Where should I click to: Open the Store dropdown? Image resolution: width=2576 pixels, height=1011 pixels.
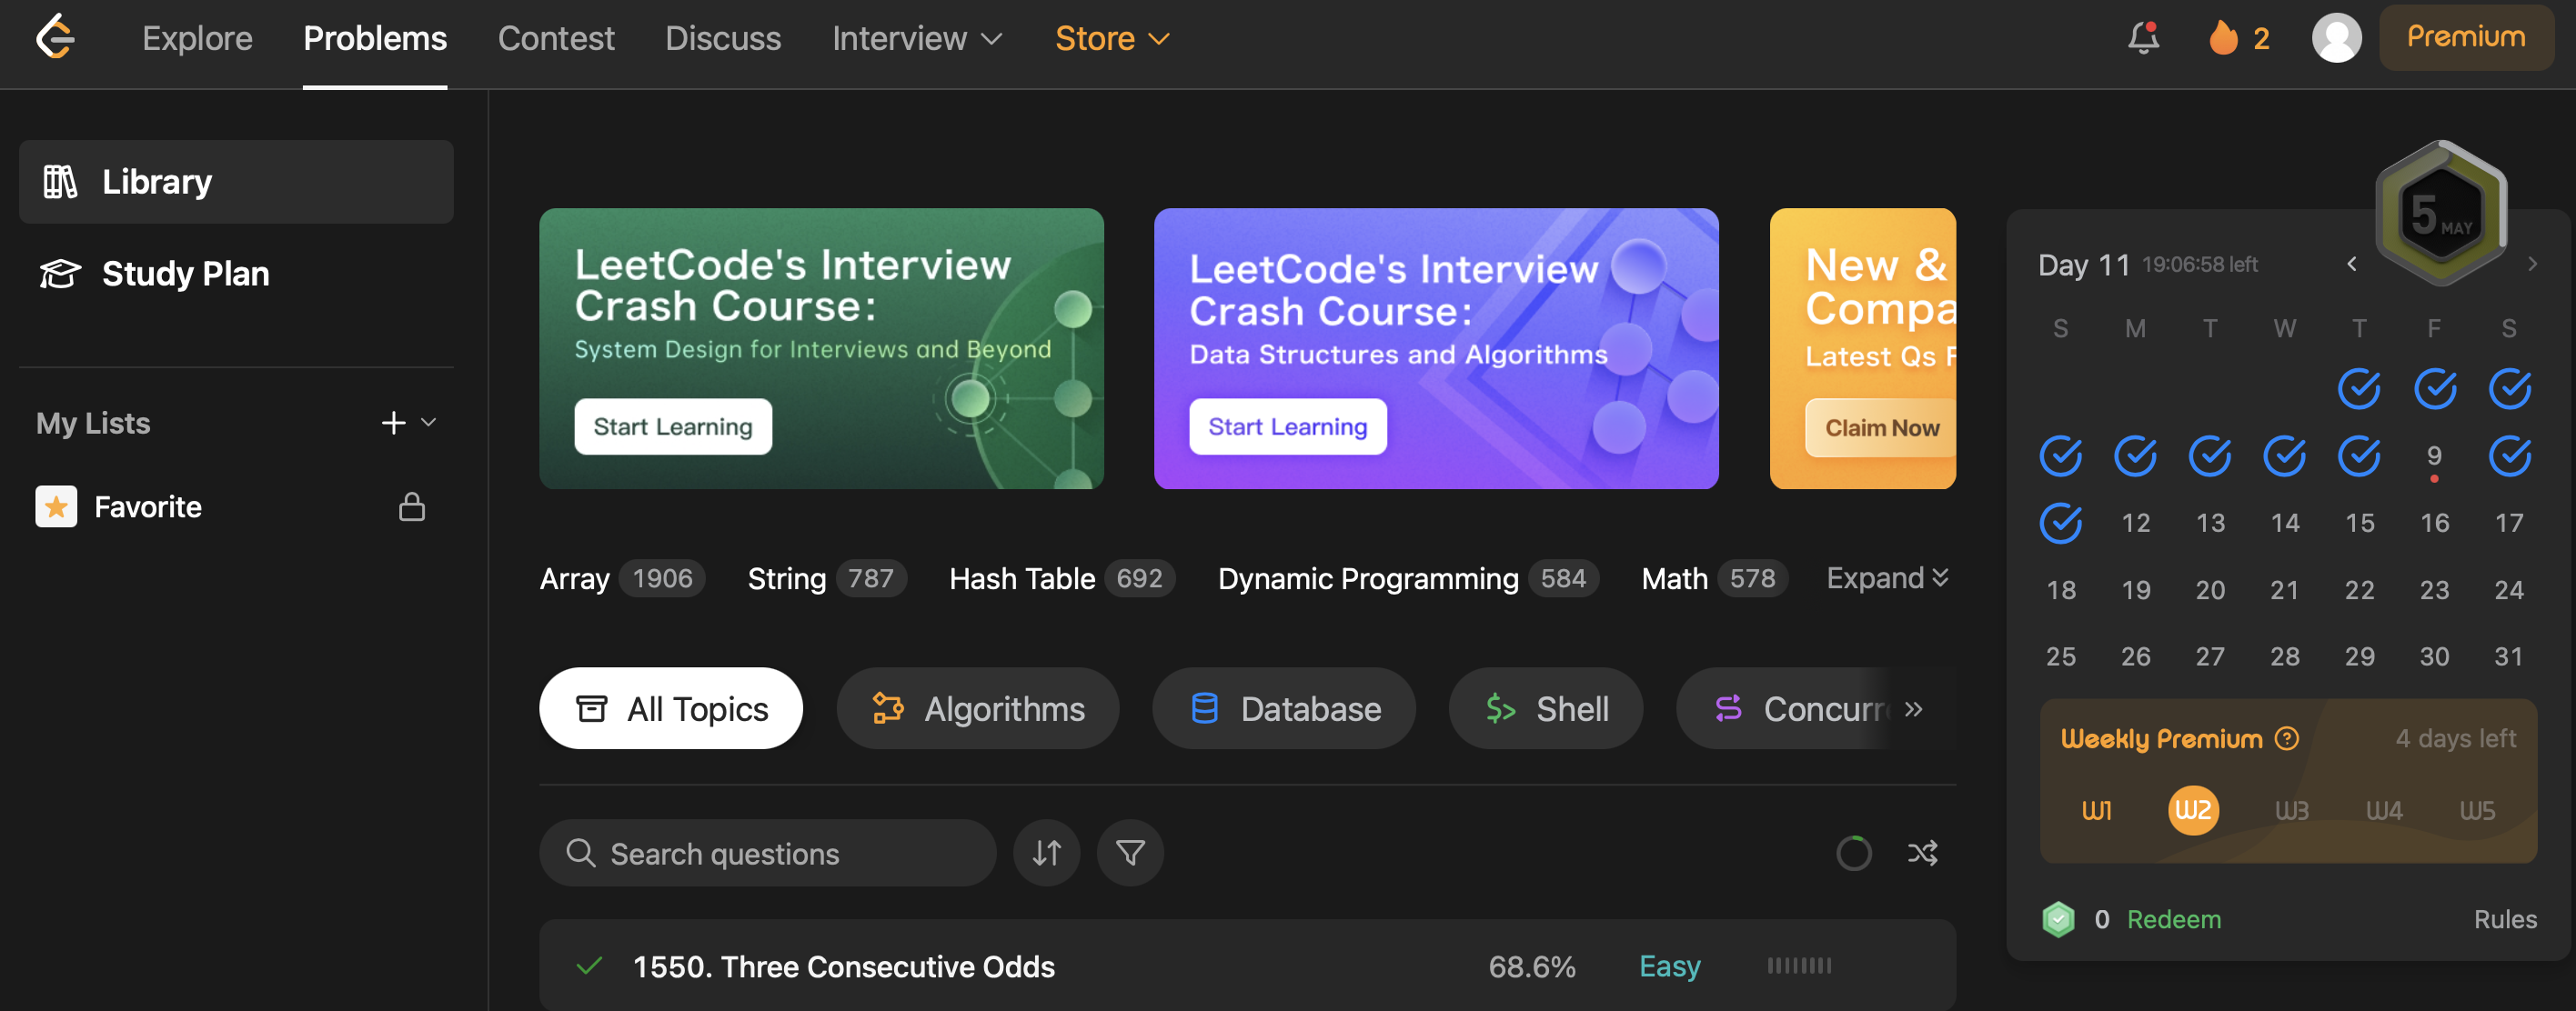pos(1111,38)
